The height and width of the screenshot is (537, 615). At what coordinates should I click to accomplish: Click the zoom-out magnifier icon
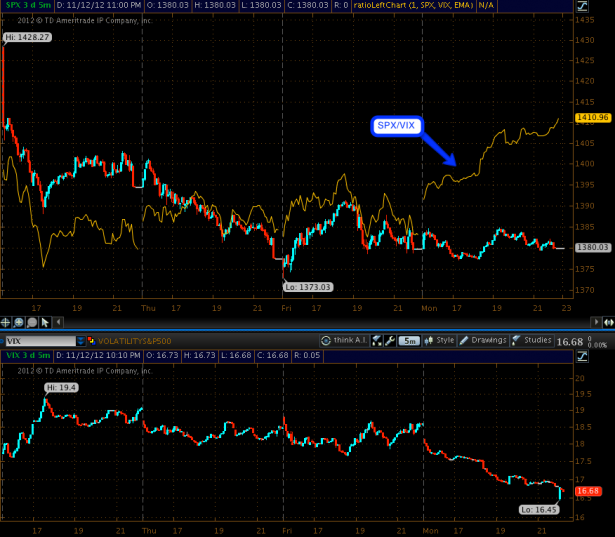tap(33, 322)
